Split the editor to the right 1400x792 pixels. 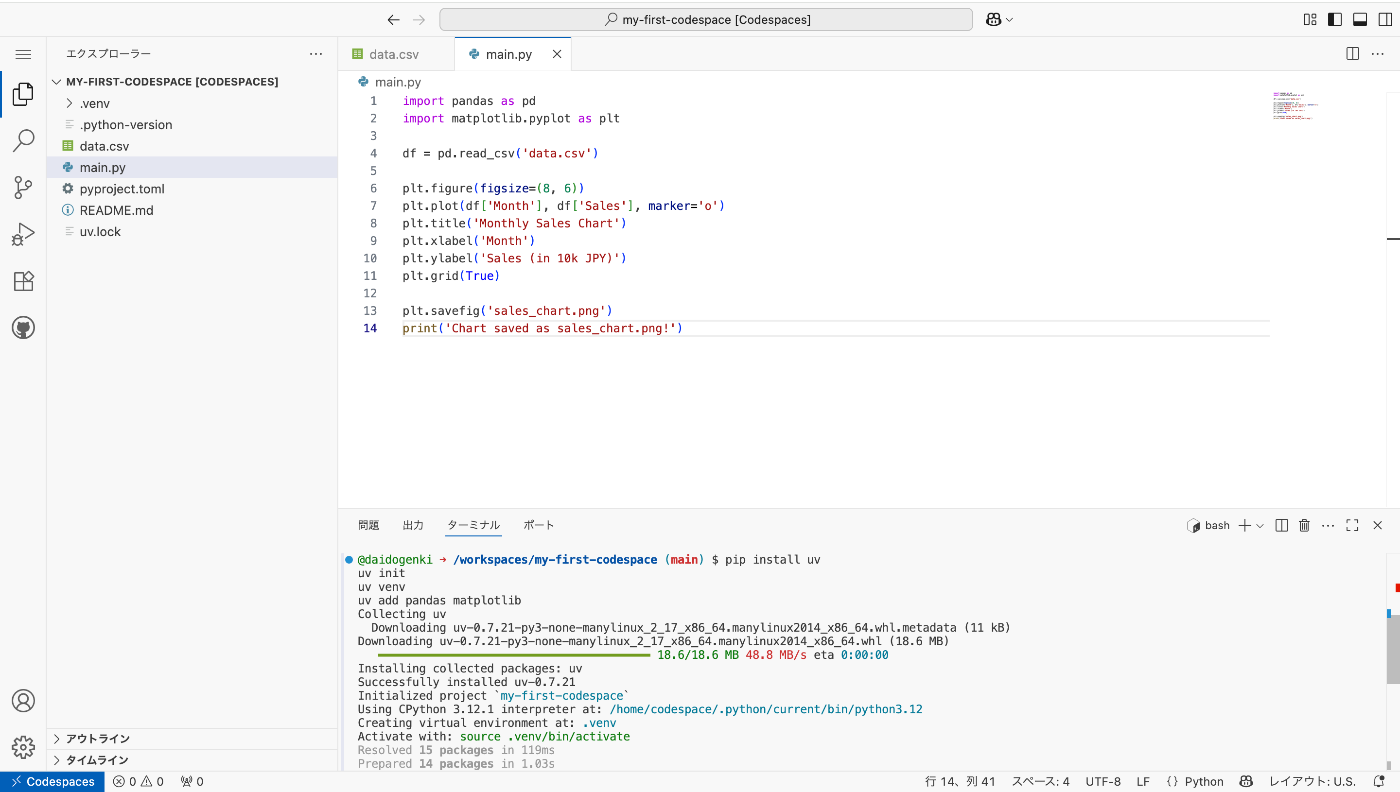[x=1353, y=54]
